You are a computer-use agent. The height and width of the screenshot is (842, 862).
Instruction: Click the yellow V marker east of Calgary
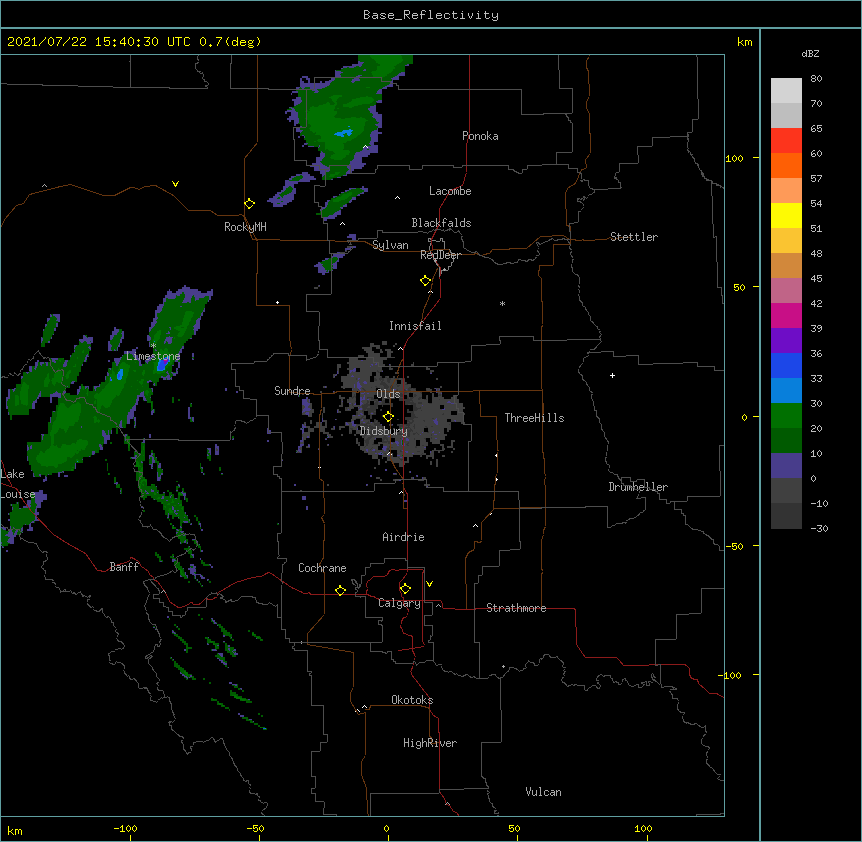(x=429, y=584)
